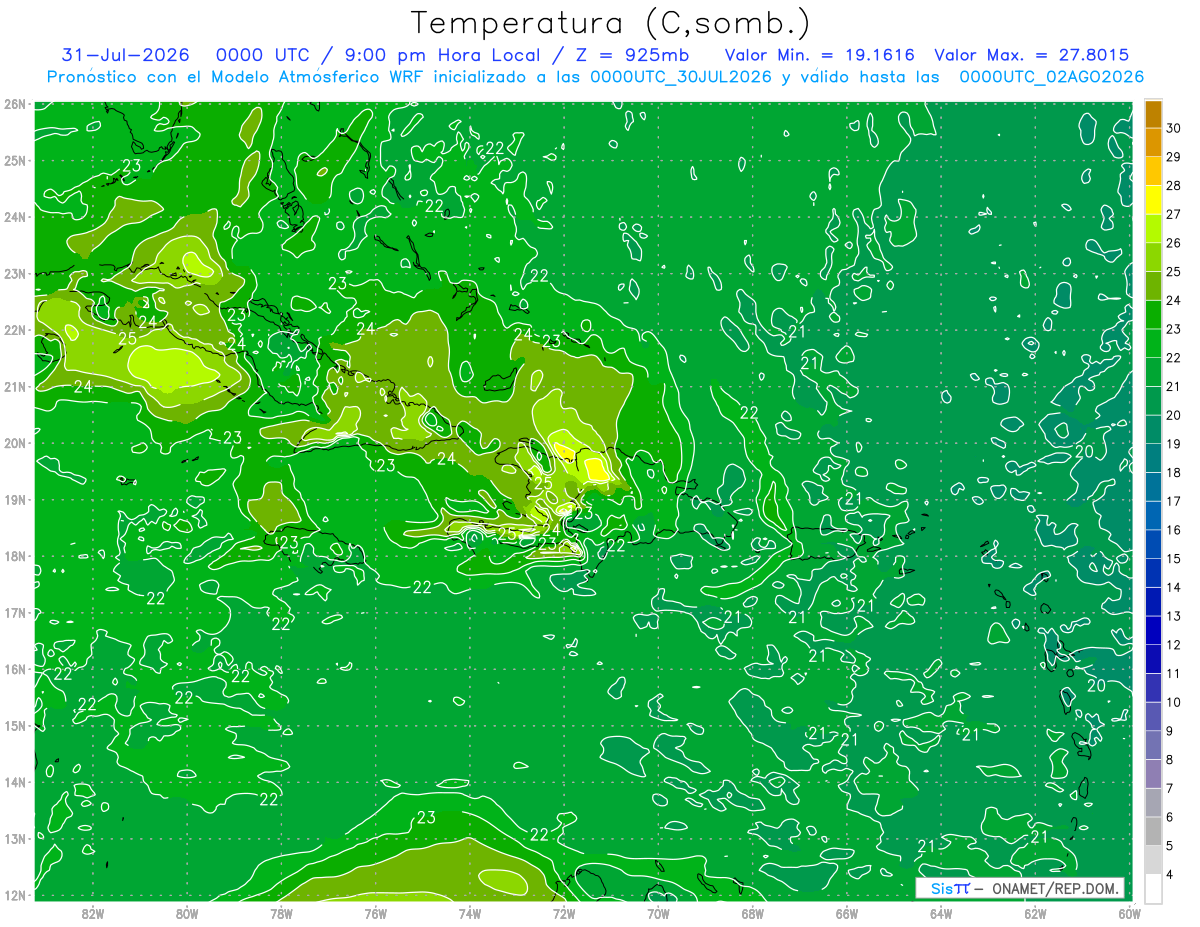Image resolution: width=1200 pixels, height=927 pixels.
Task: Click the legend label "19"
Action: [x=1174, y=444]
